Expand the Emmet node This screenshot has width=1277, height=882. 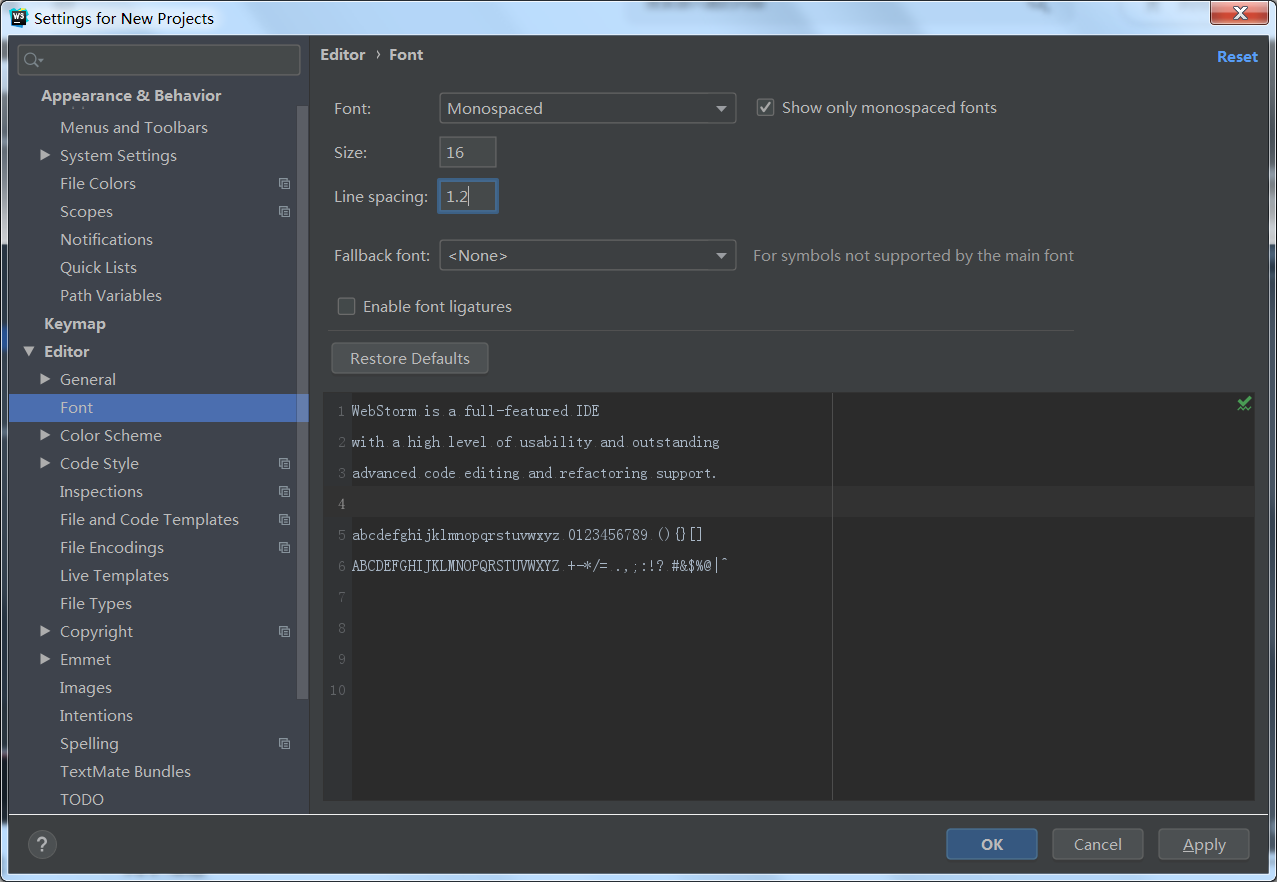(x=45, y=659)
